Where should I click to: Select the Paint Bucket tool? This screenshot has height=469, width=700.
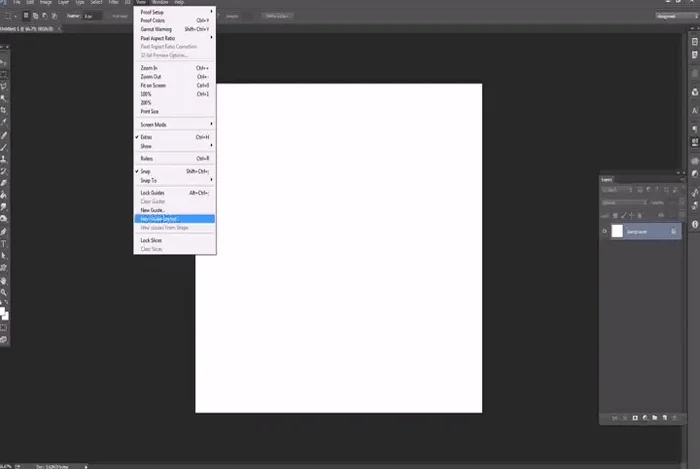(x=4, y=195)
